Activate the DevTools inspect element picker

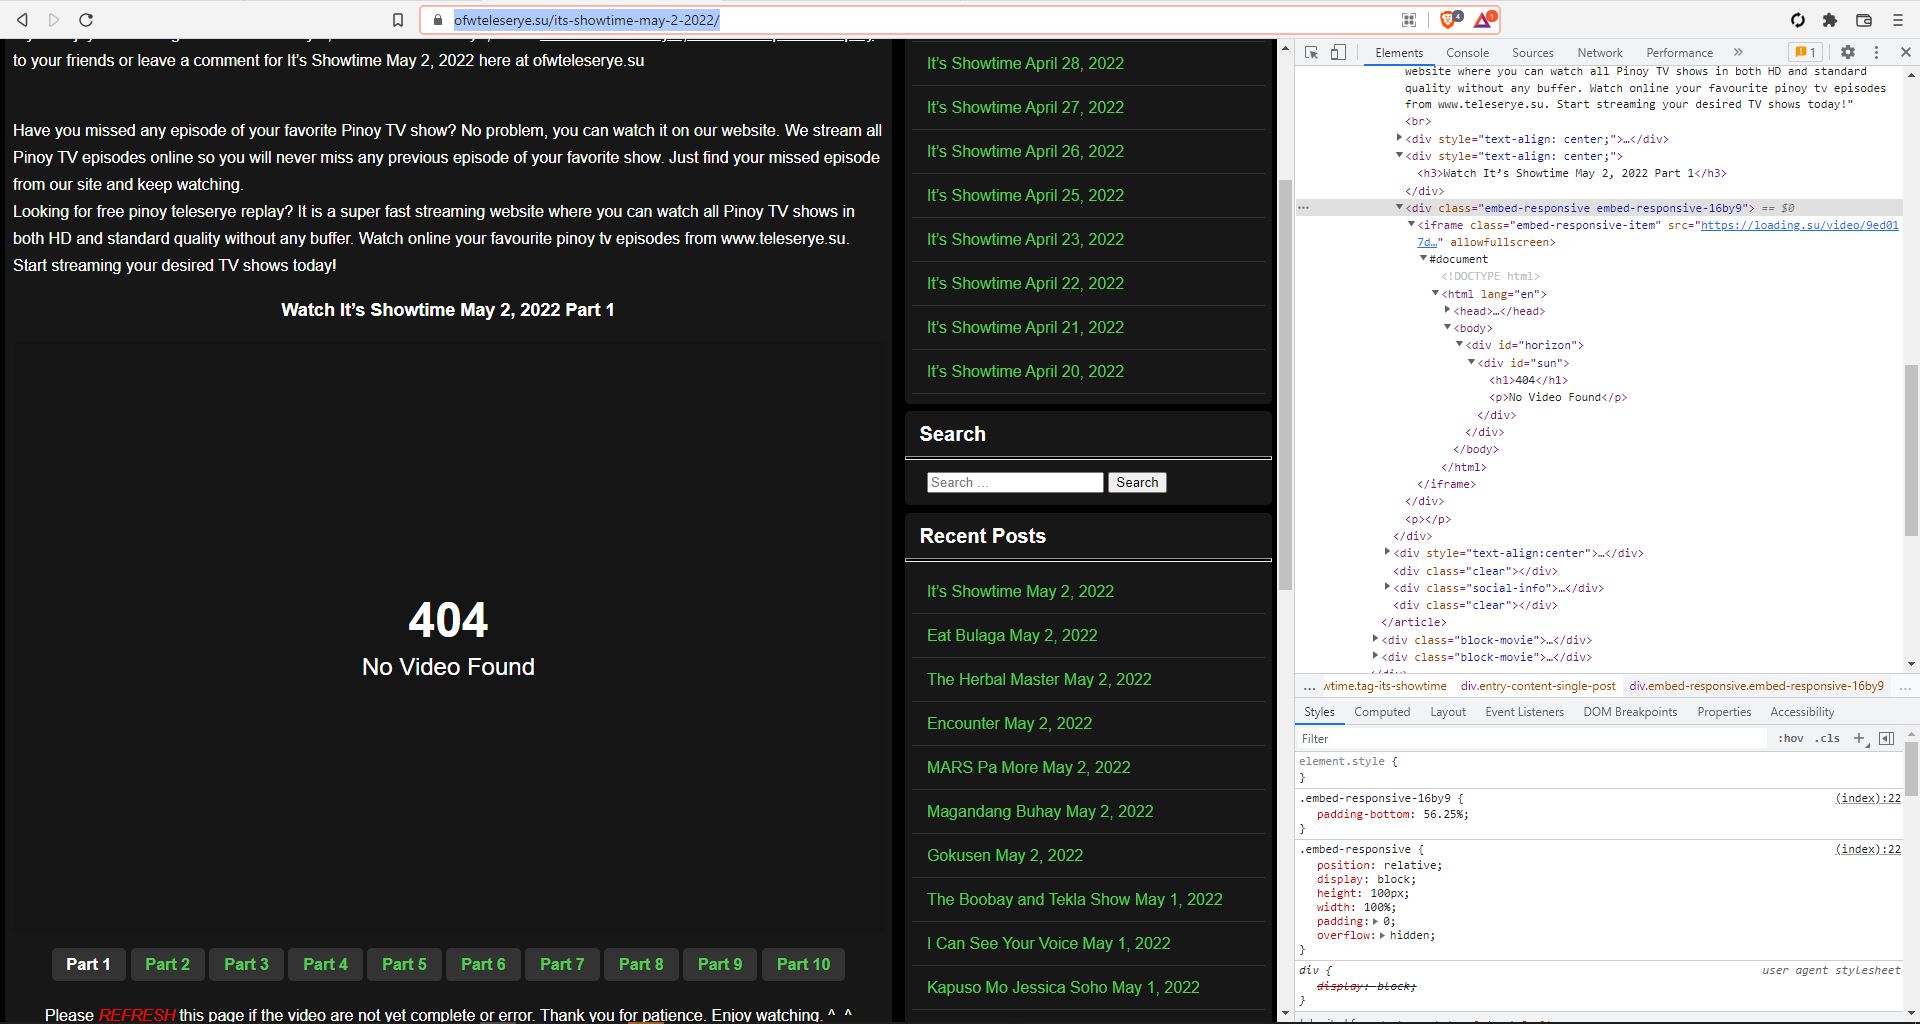point(1312,52)
